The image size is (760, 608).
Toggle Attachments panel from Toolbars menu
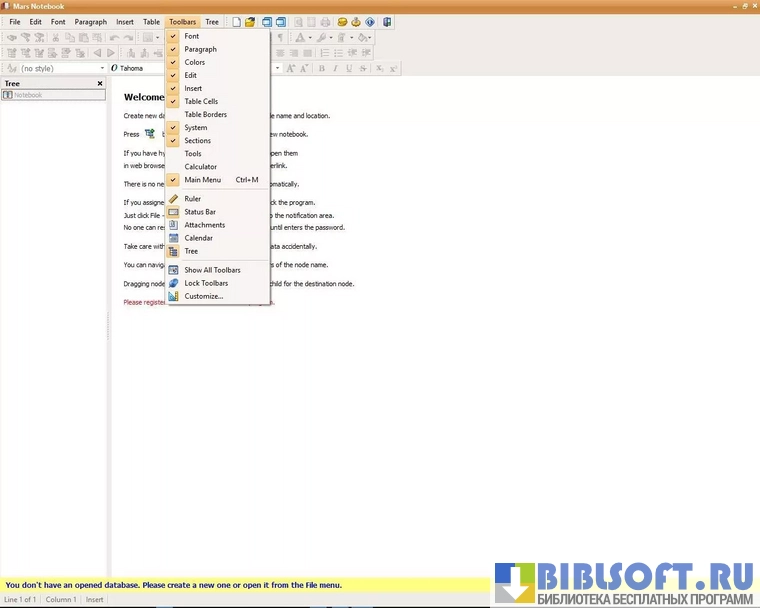pyautogui.click(x=204, y=225)
